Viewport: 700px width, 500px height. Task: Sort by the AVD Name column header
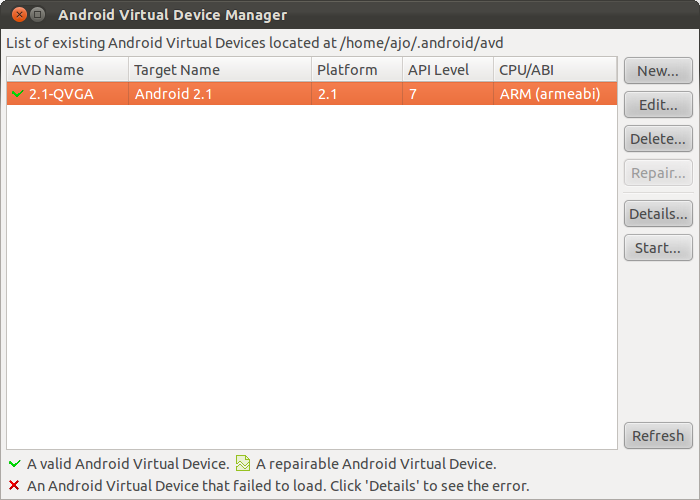coord(68,70)
